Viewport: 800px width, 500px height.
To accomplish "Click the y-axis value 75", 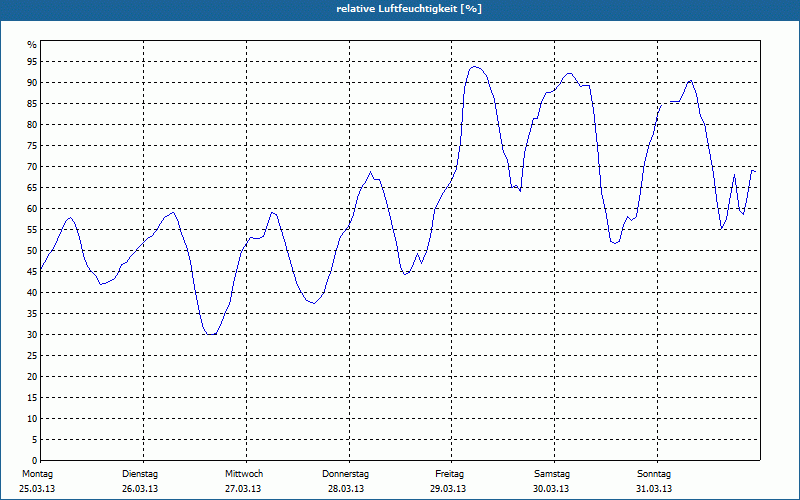I will click(32, 145).
